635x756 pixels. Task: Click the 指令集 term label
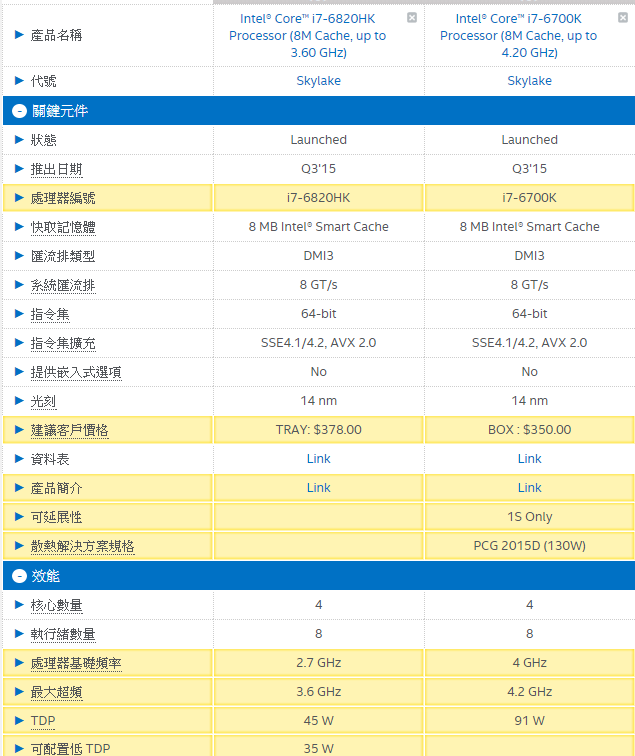tap(50, 314)
